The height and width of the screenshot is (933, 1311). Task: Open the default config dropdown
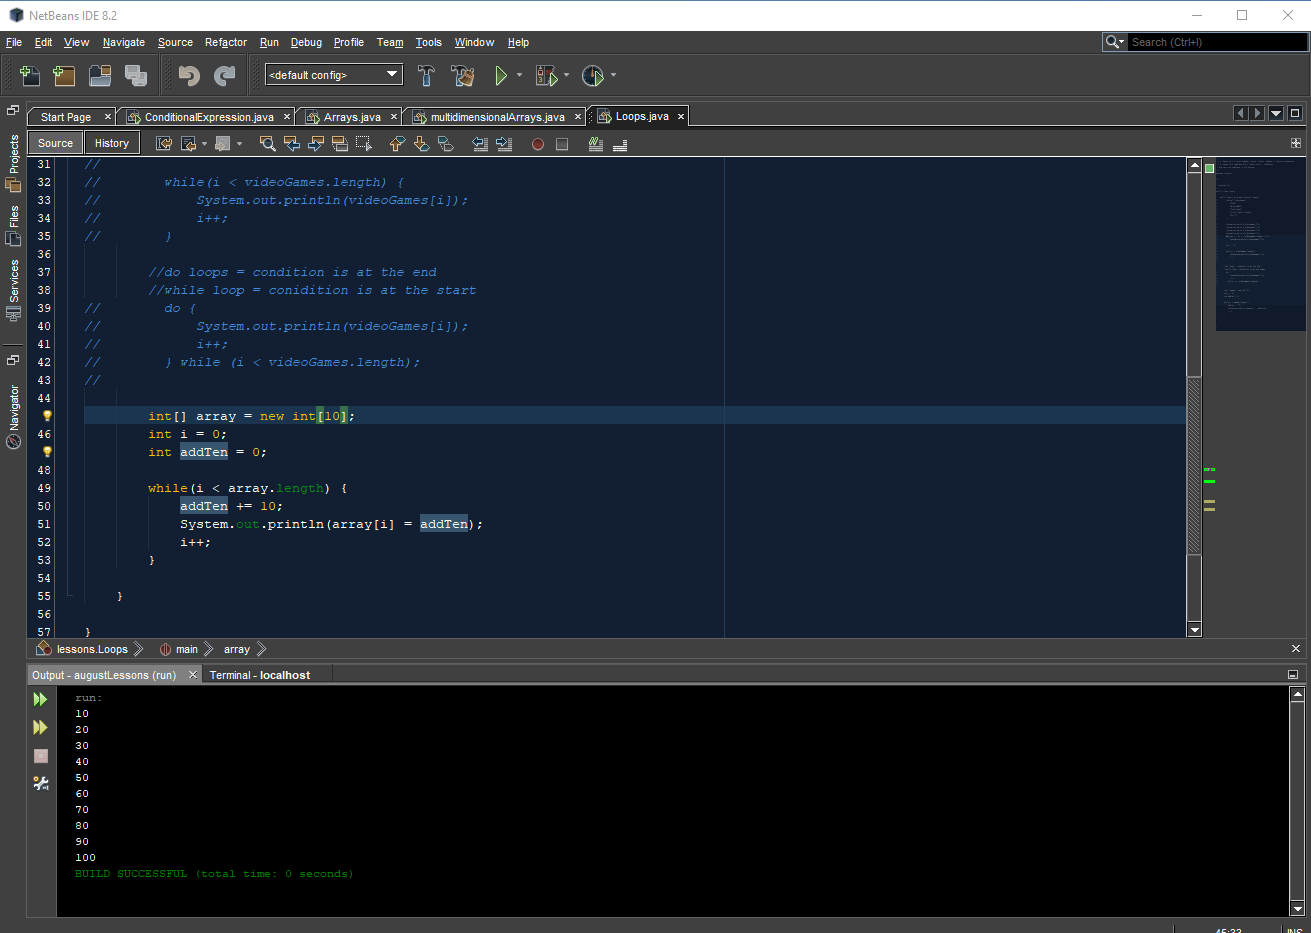pyautogui.click(x=334, y=75)
